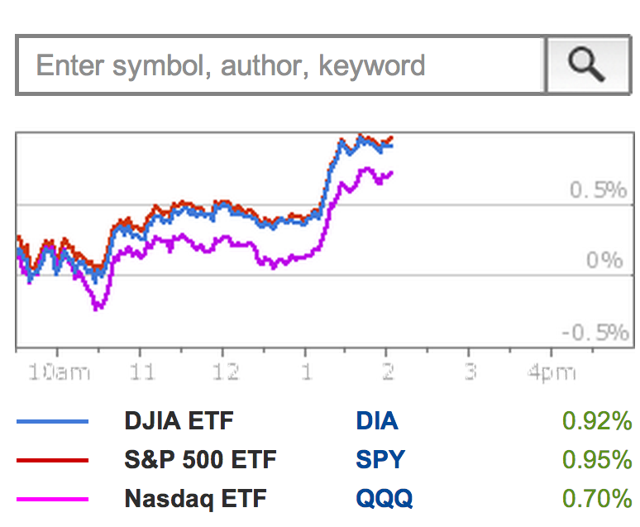
Task: Open the DIA ticker link
Action: click(x=377, y=420)
